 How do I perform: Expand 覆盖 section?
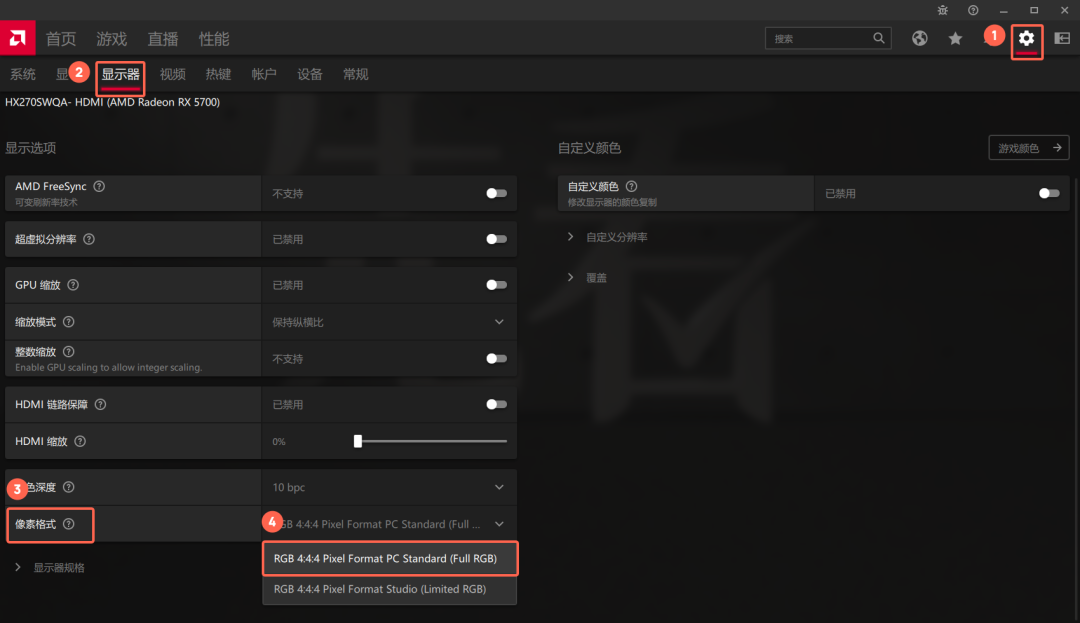tap(587, 277)
